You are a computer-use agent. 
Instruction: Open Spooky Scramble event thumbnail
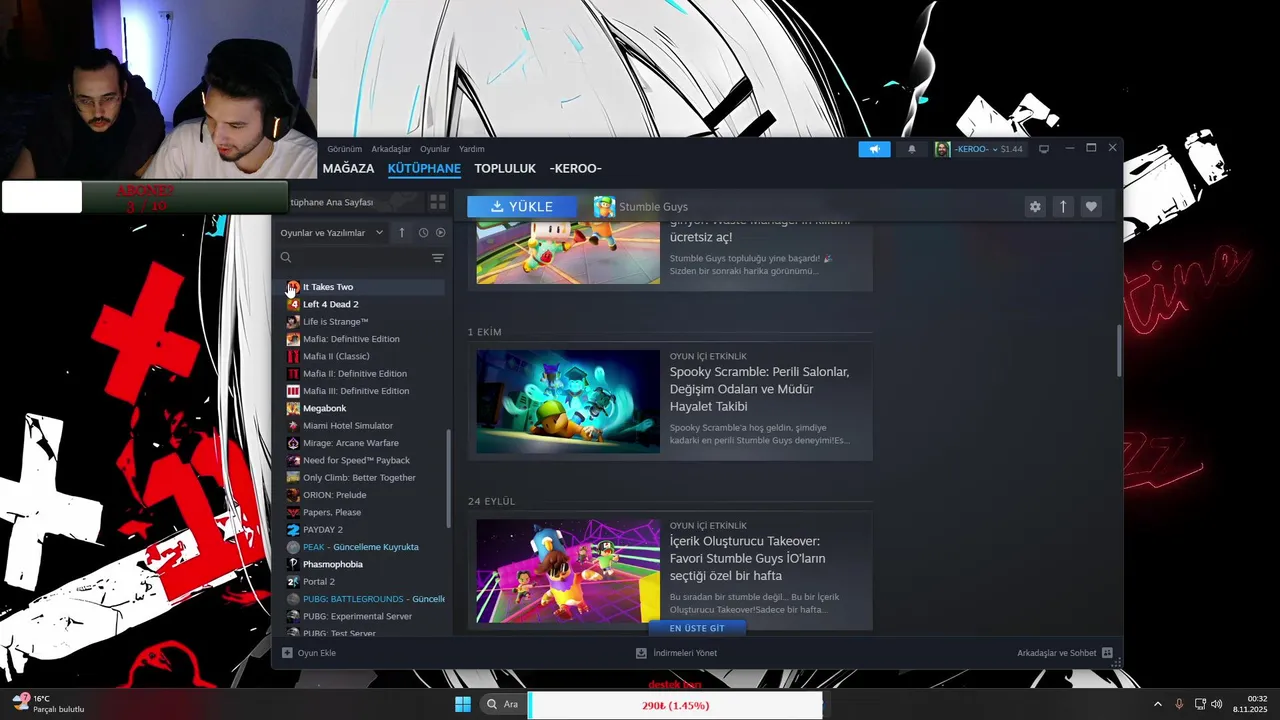click(x=568, y=401)
